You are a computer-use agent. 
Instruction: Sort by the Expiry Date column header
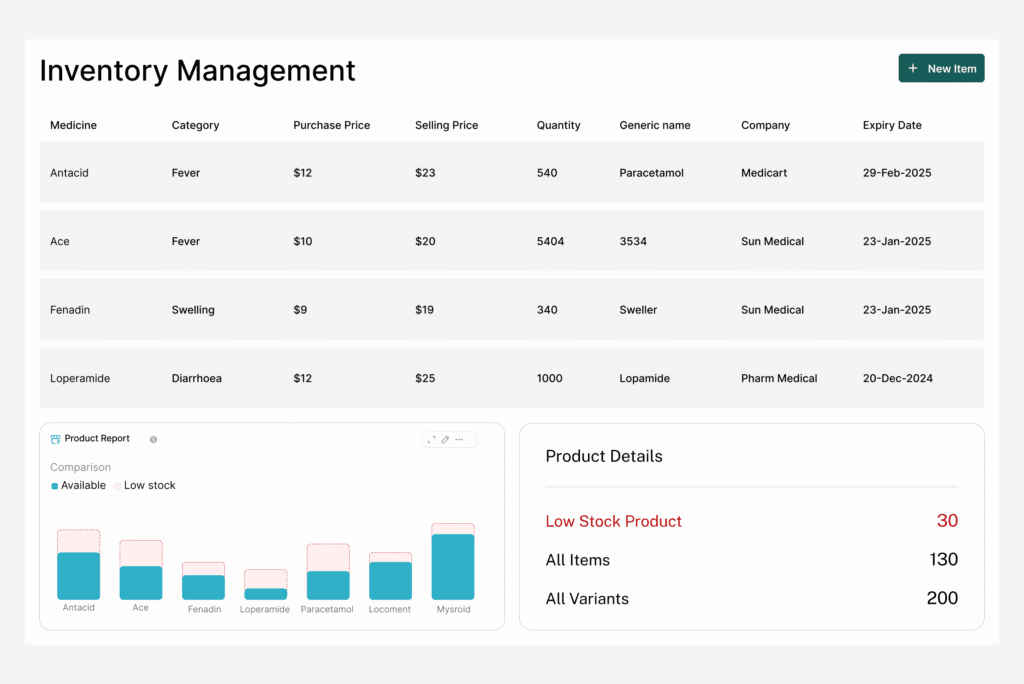coord(892,125)
